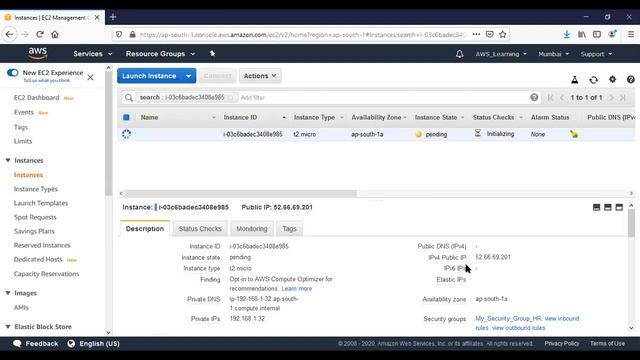This screenshot has width=640, height=360.
Task: Close the New EC2 Experience banner
Action: point(91,77)
